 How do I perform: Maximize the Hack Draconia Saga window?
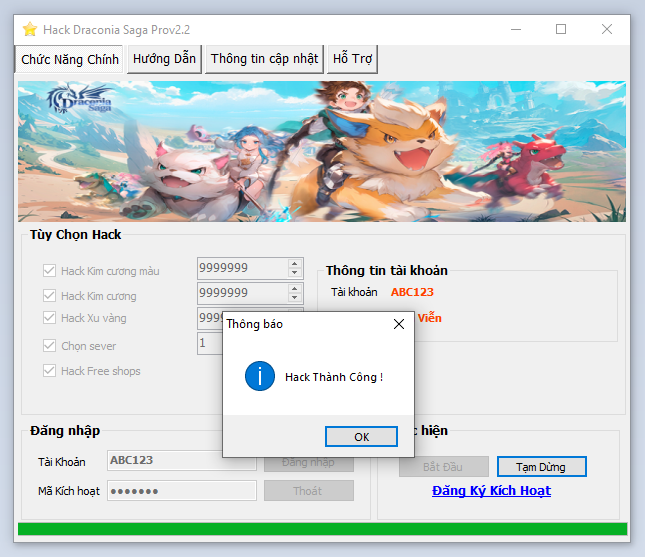click(x=561, y=29)
